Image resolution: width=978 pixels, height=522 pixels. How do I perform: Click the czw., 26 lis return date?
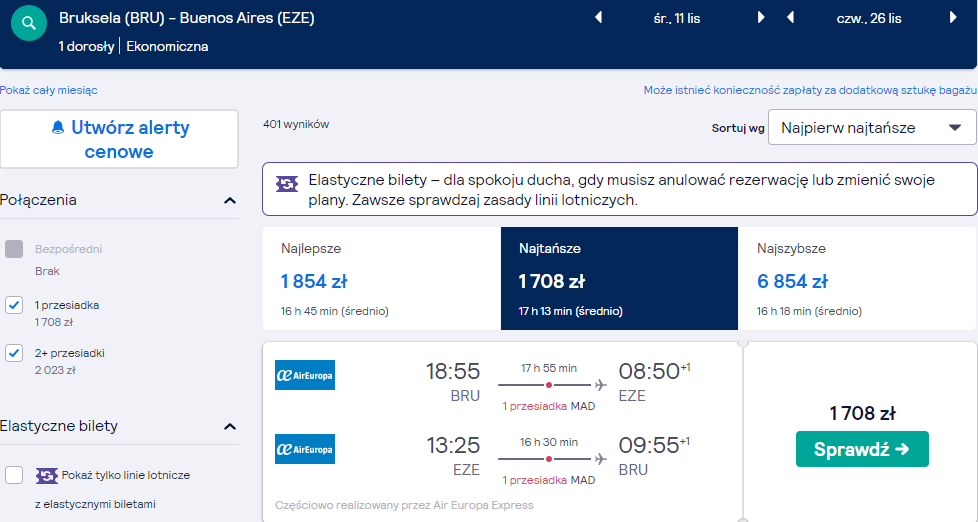(x=869, y=19)
